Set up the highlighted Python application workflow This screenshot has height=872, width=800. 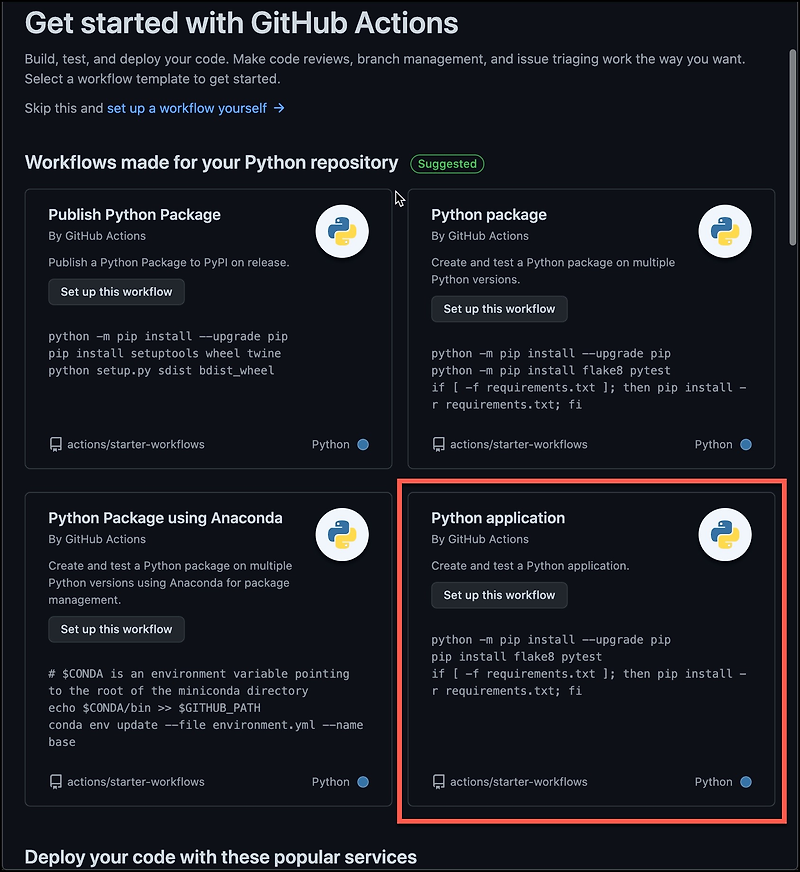click(499, 595)
